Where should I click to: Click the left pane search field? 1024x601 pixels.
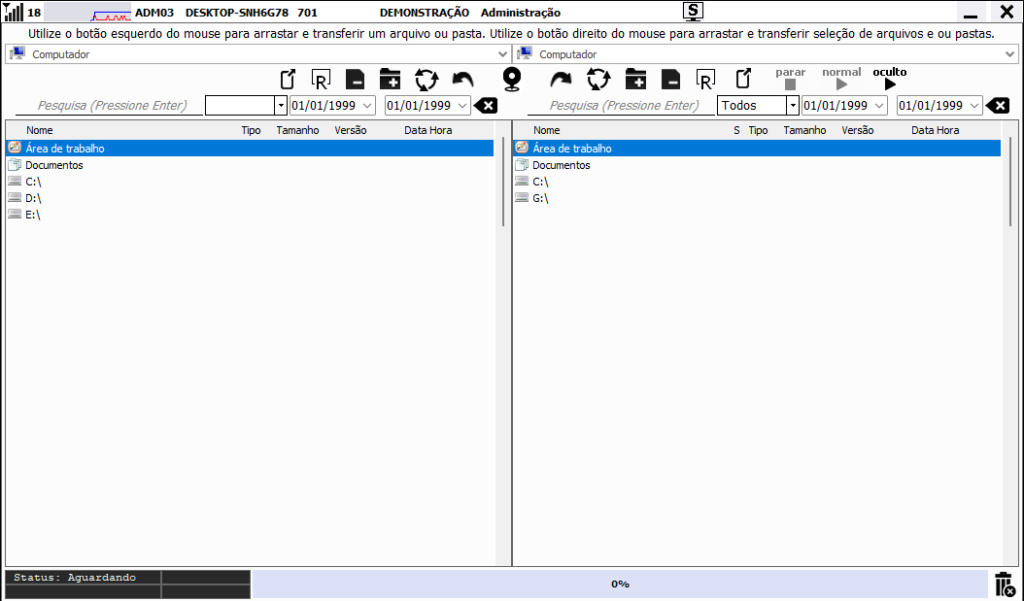[109, 105]
